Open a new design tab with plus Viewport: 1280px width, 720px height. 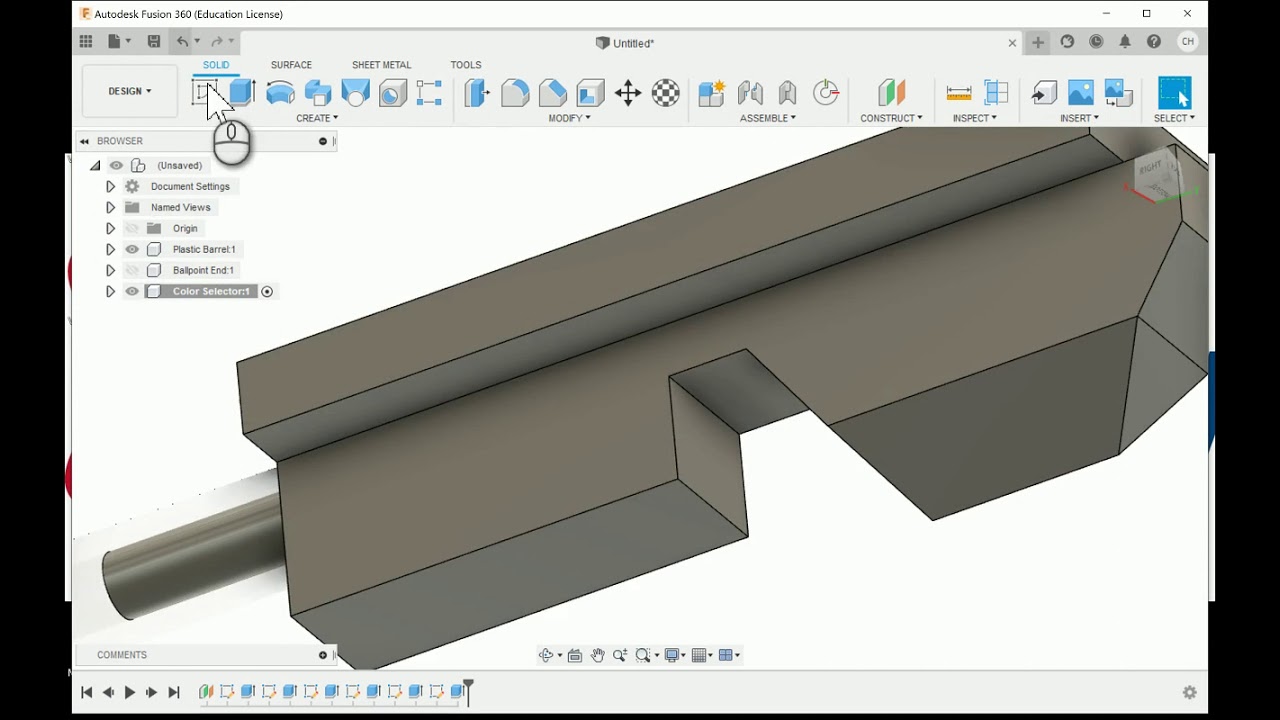pos(1038,42)
